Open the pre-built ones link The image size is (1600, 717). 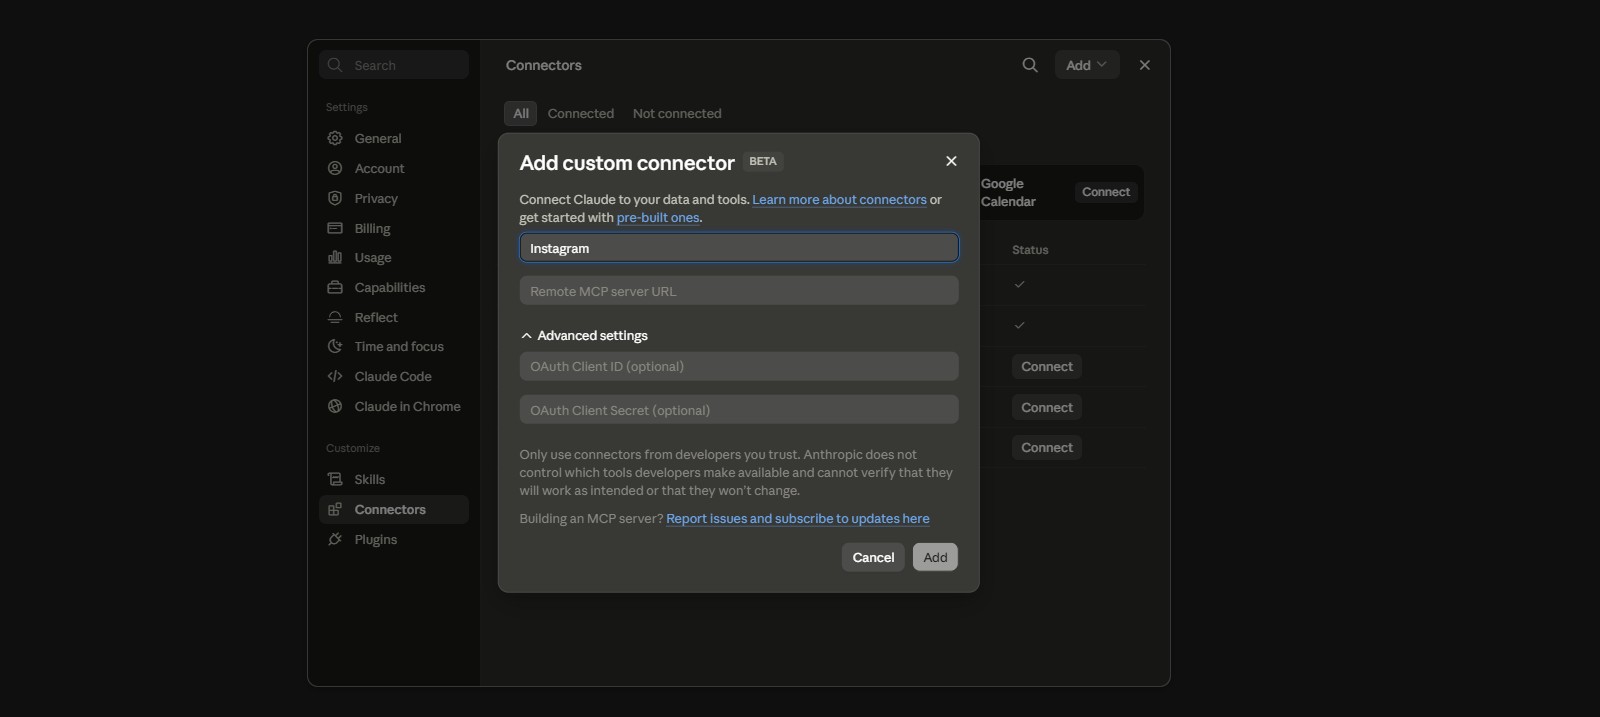[658, 217]
